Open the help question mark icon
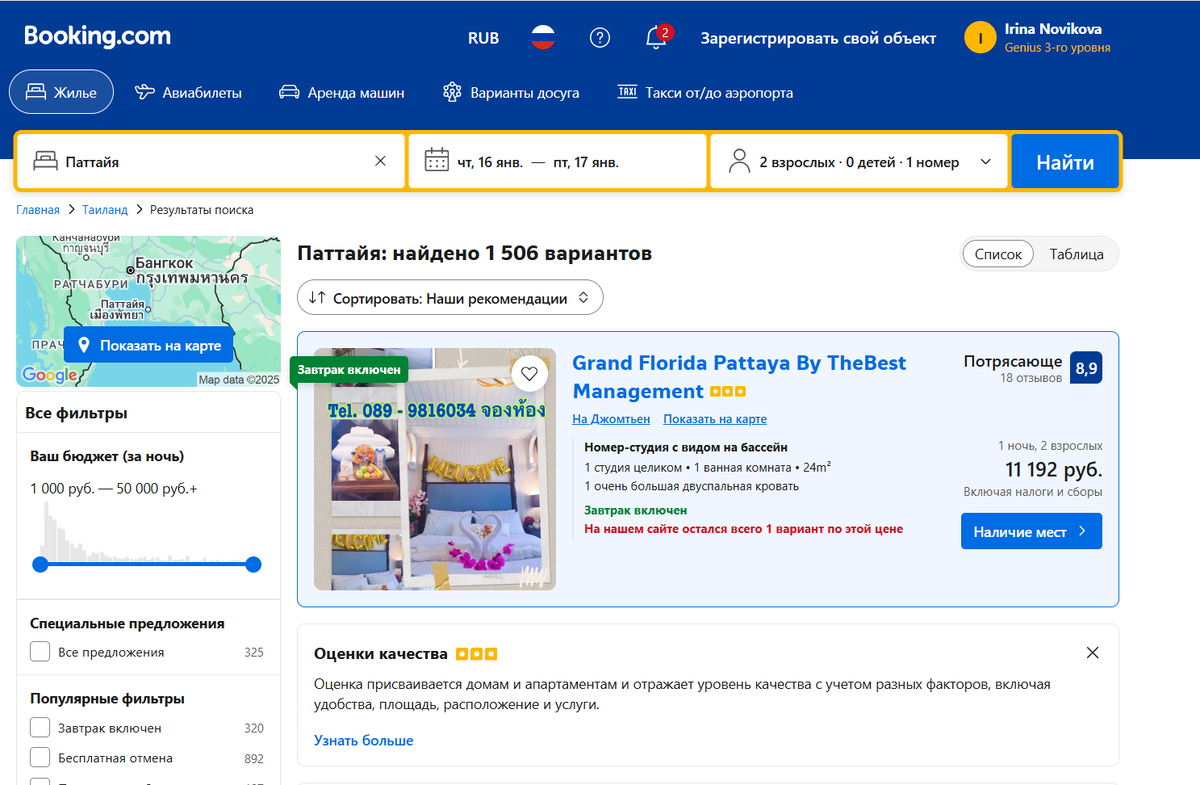Viewport: 1200px width, 785px height. tap(600, 38)
